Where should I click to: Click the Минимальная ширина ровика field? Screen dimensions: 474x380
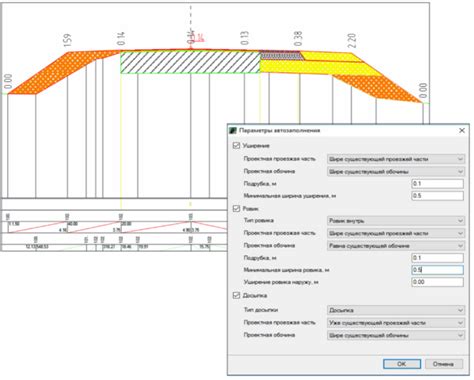pos(437,270)
